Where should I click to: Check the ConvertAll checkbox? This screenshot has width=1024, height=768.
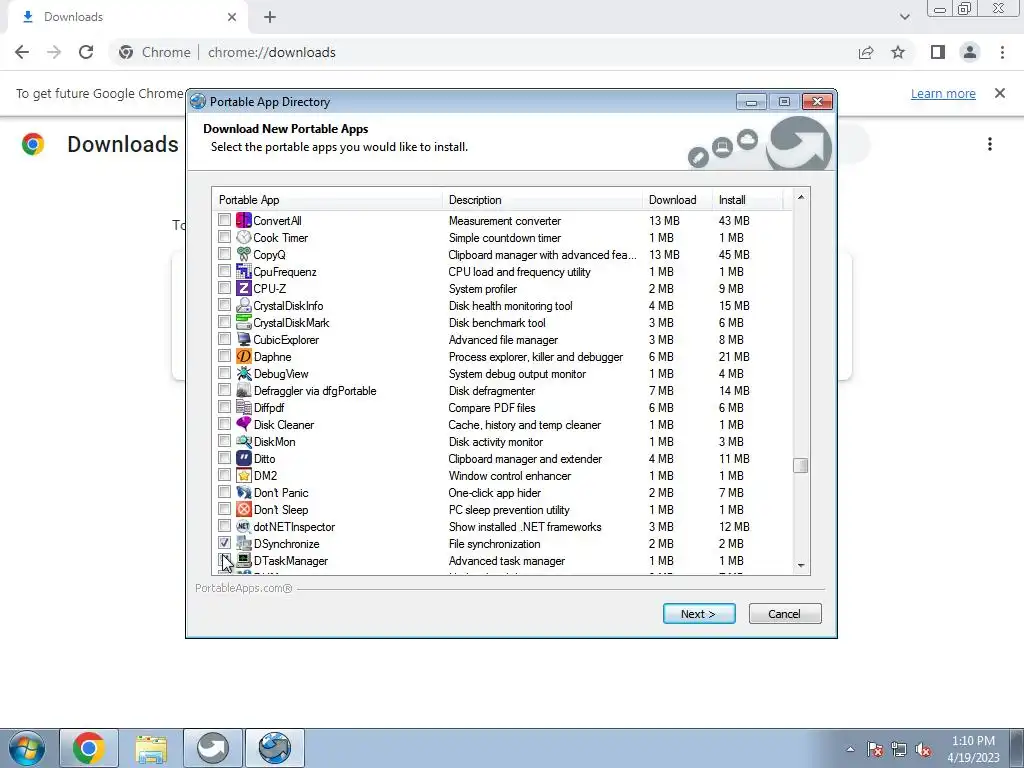pos(225,220)
